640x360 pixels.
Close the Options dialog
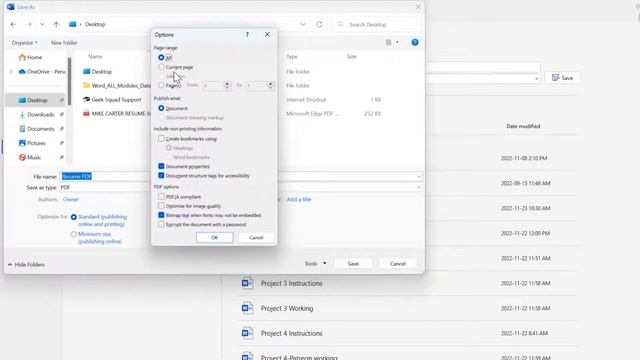point(267,35)
